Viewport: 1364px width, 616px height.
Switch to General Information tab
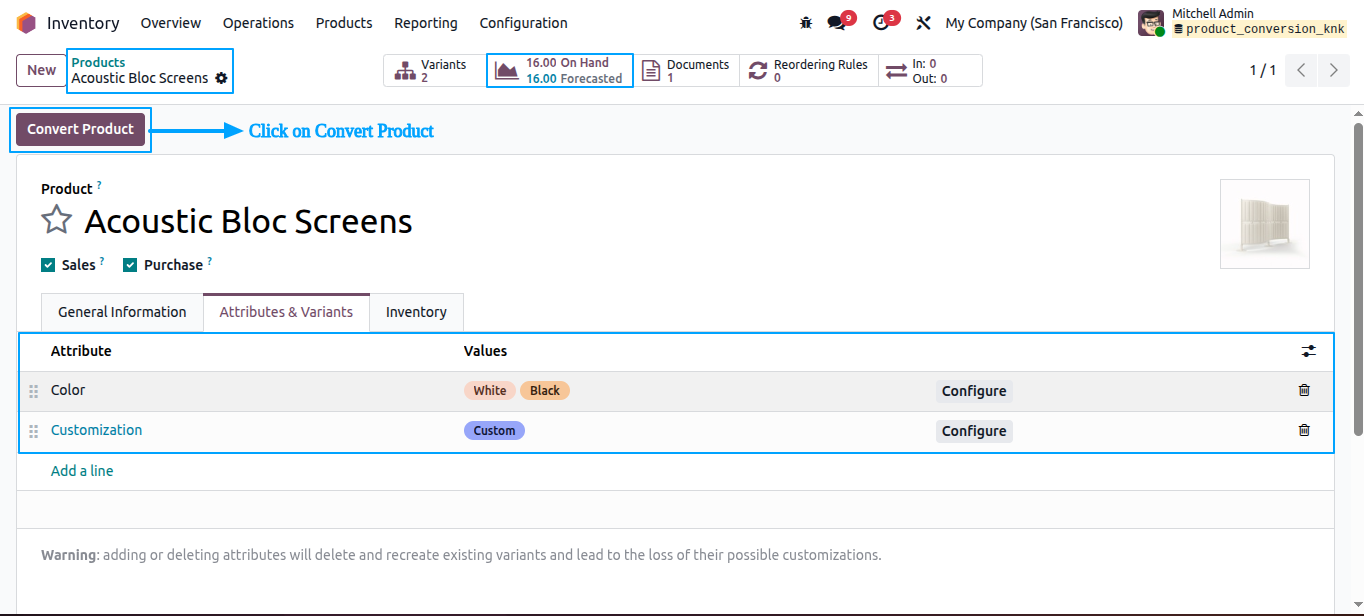click(122, 312)
